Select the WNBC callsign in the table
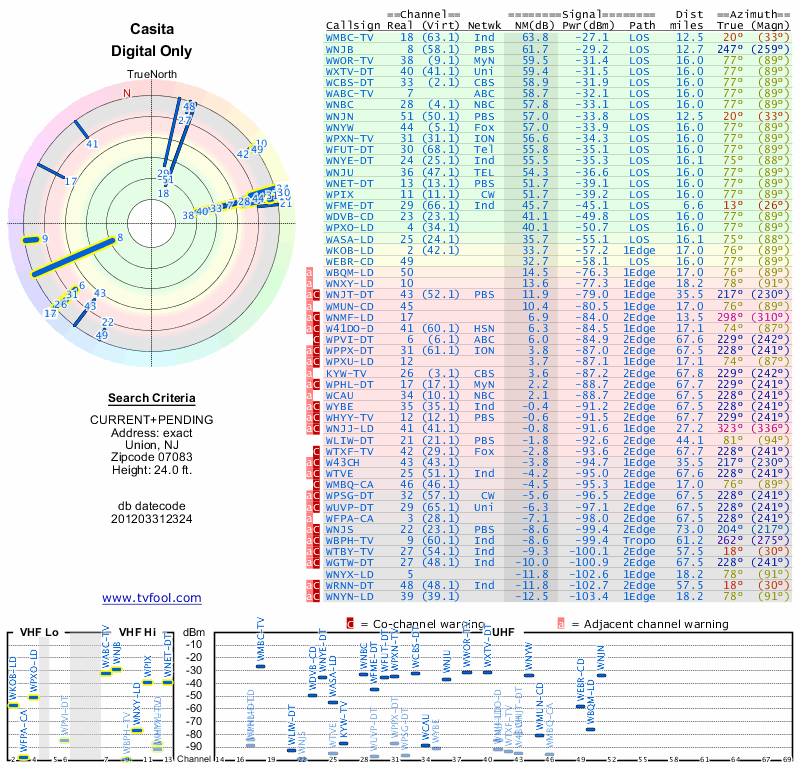Screen dimensions: 800x768 pyautogui.click(x=339, y=105)
